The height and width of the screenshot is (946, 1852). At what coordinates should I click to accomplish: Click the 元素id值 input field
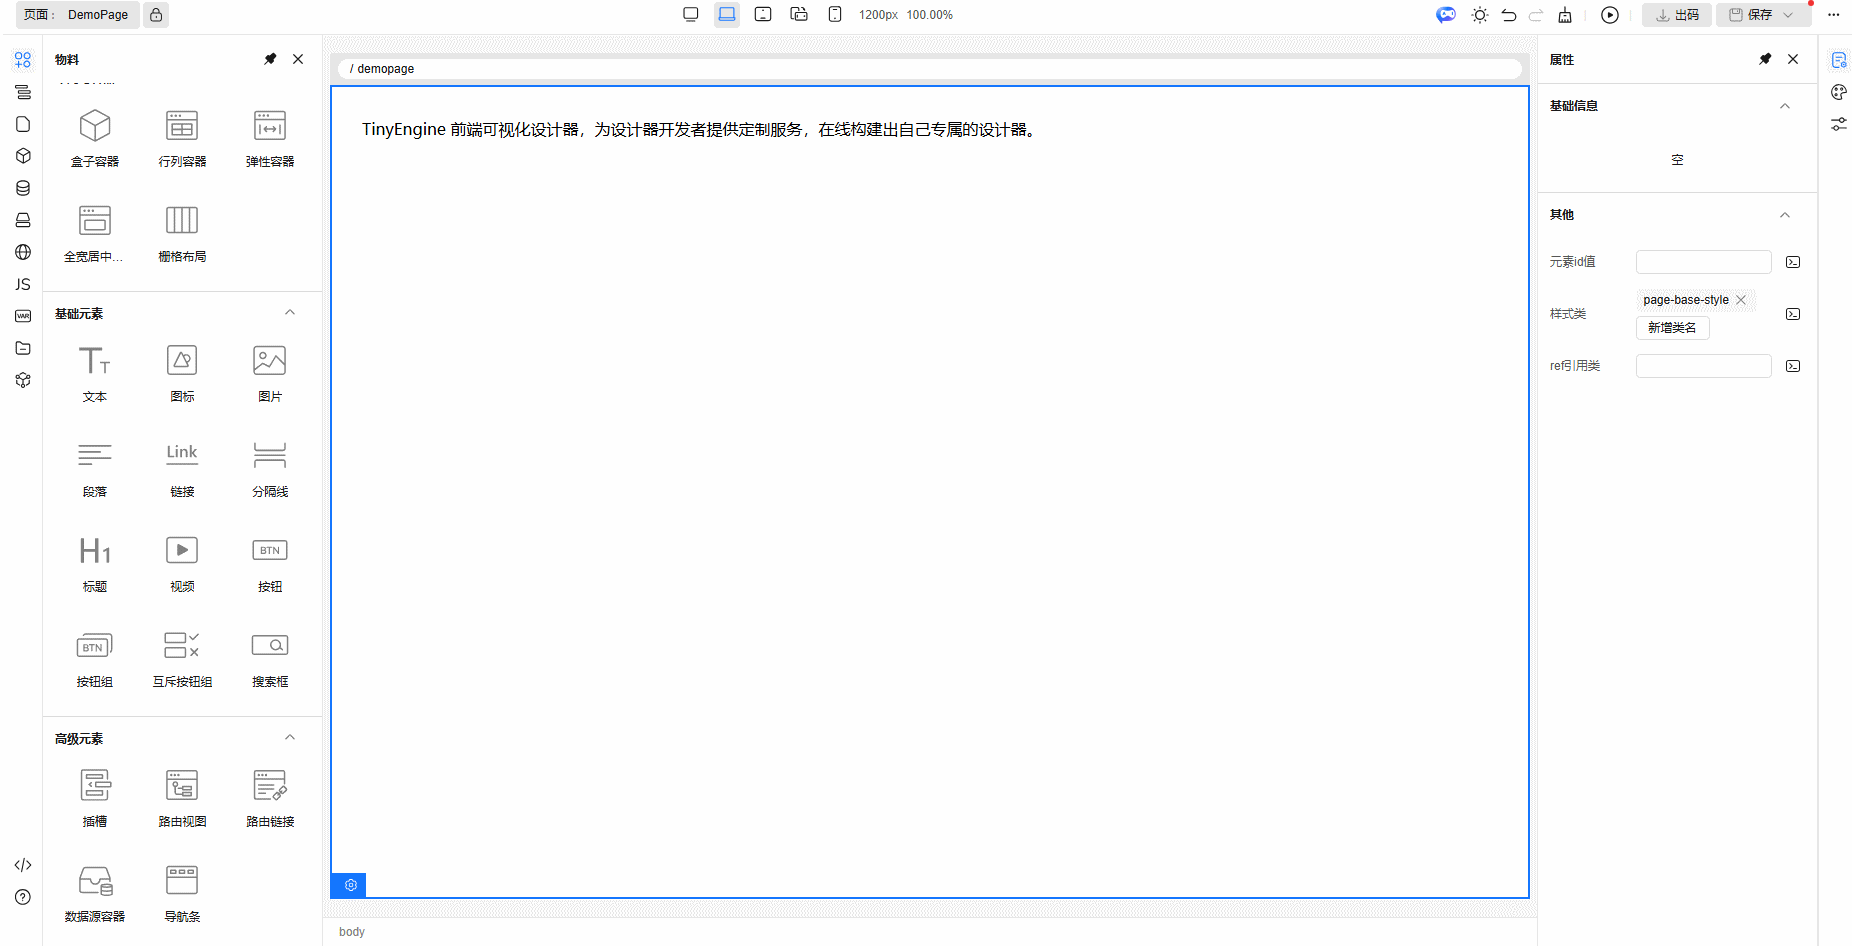(1703, 261)
